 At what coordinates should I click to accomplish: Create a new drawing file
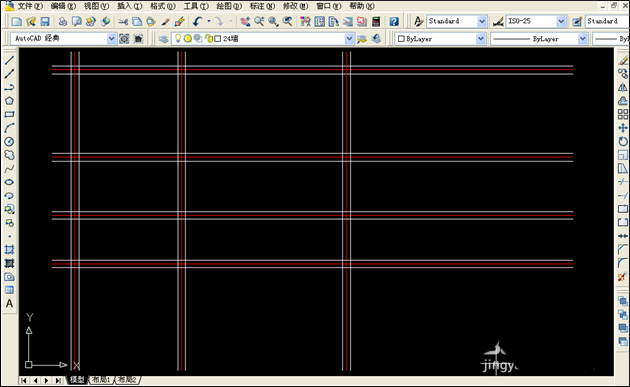click(17, 21)
